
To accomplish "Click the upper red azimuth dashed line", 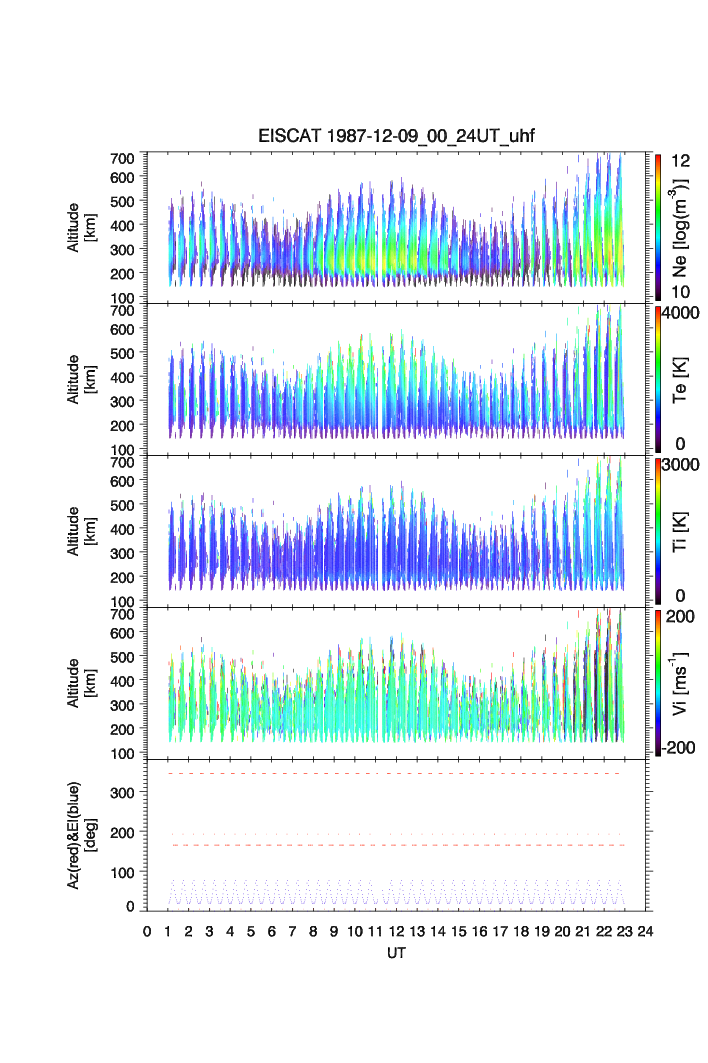I will (396, 774).
